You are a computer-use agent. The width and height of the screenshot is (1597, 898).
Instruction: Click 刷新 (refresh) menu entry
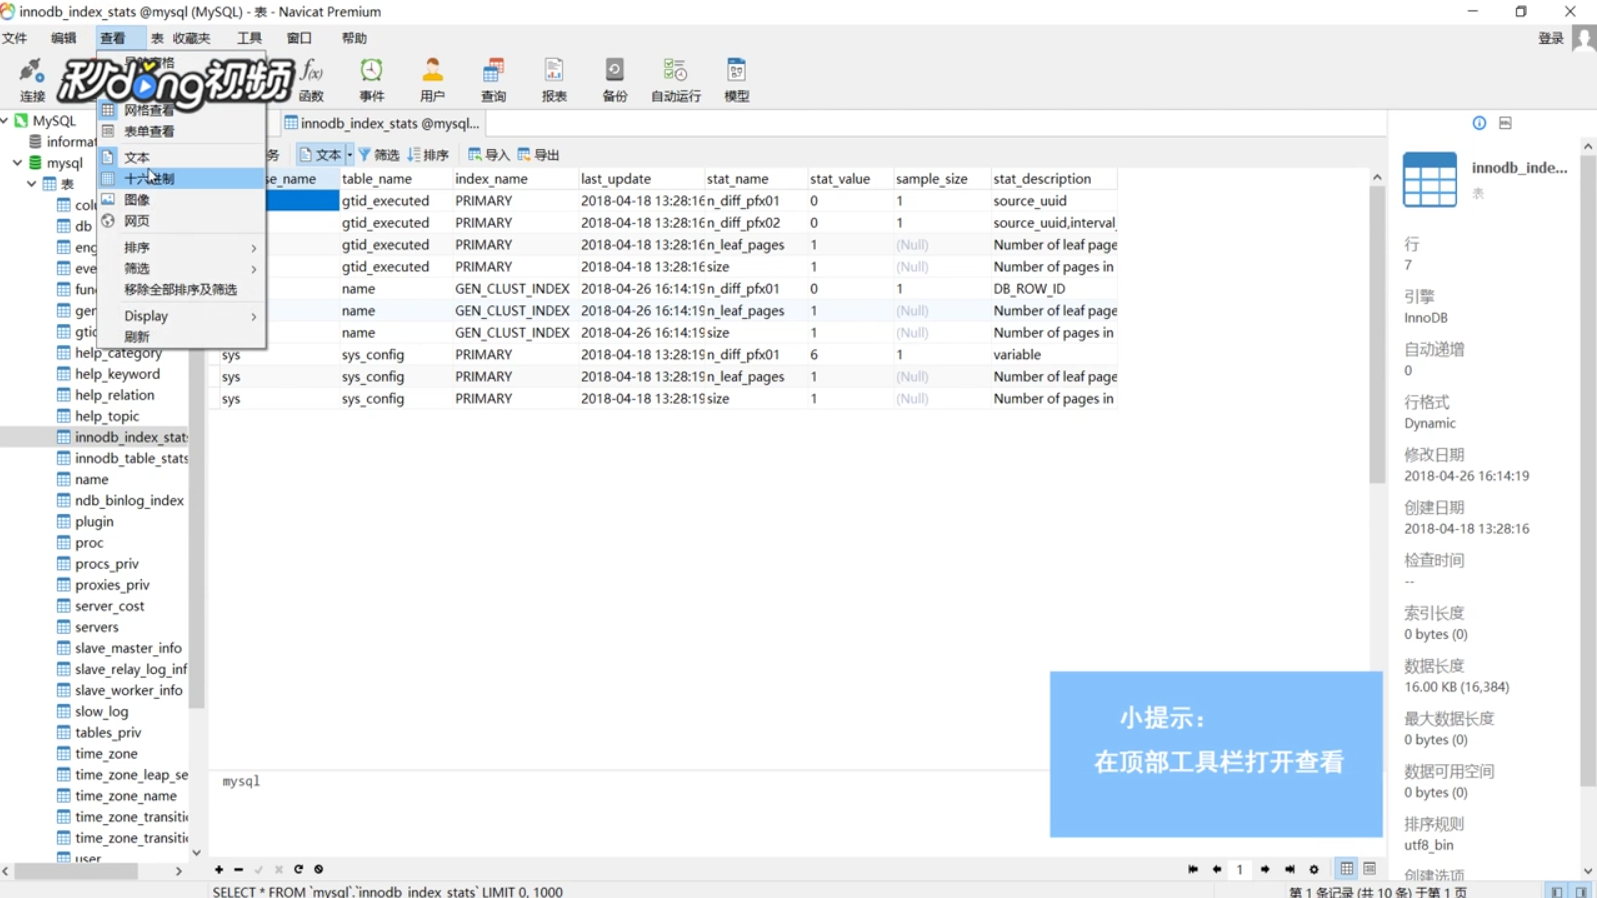click(181, 337)
